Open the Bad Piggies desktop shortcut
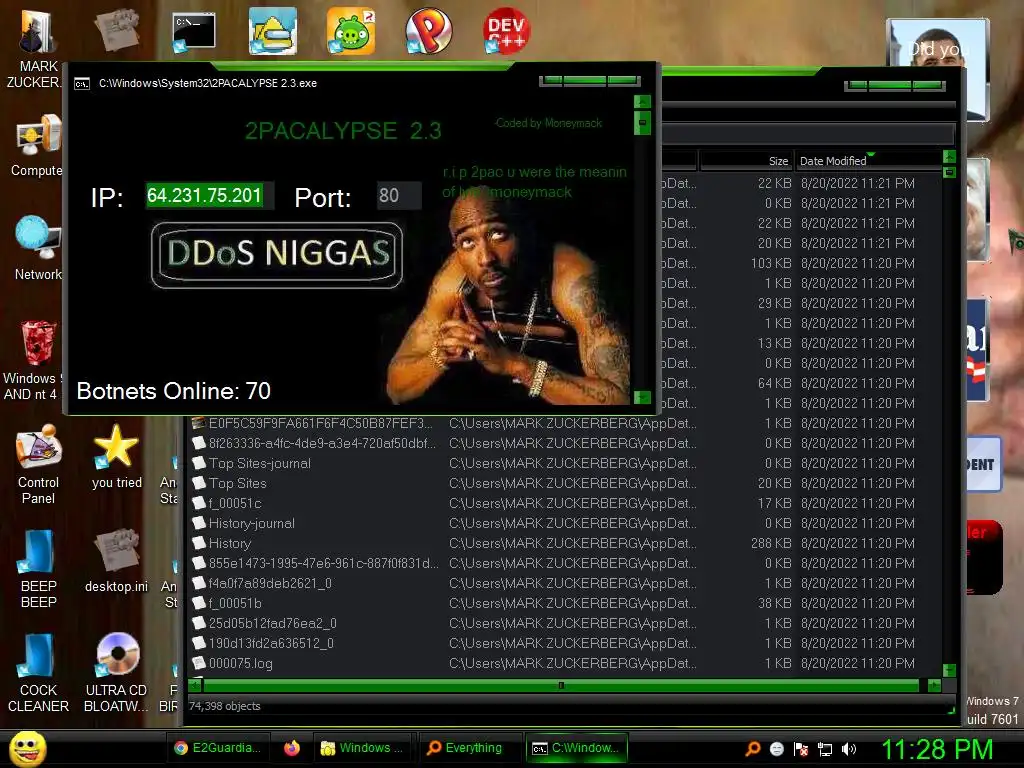The width and height of the screenshot is (1024, 768). (x=351, y=31)
